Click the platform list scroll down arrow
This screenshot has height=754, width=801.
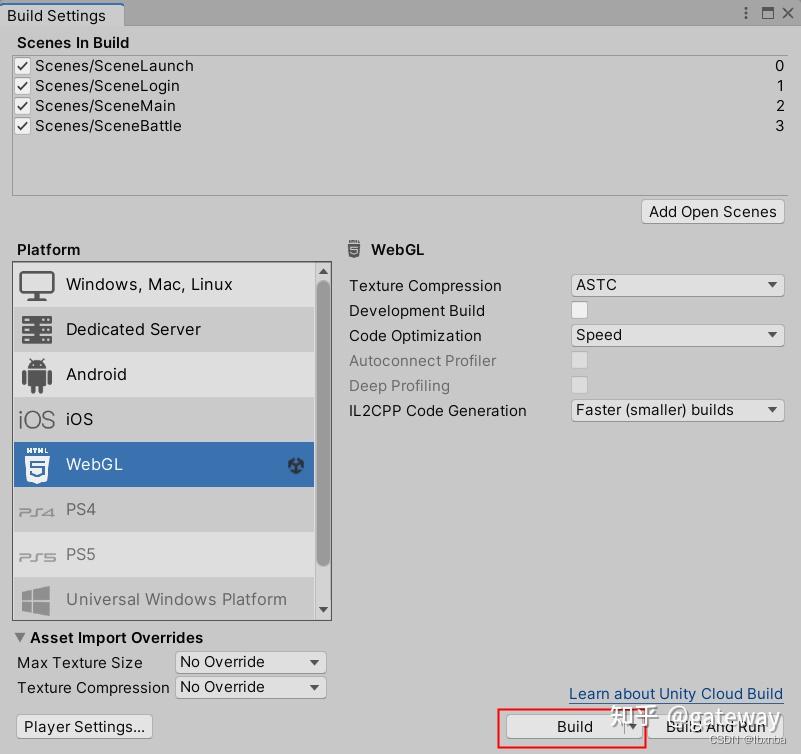coord(323,609)
